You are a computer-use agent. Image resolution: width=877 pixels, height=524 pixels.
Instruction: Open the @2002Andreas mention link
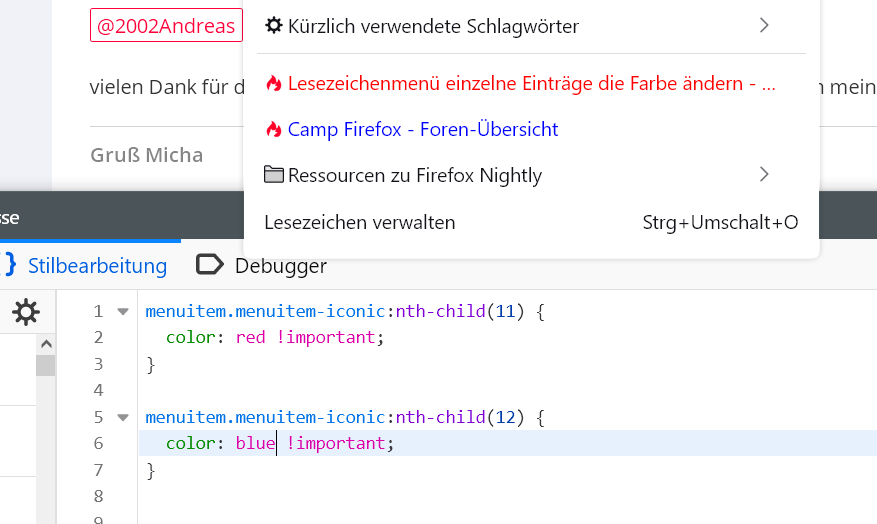click(x=167, y=26)
